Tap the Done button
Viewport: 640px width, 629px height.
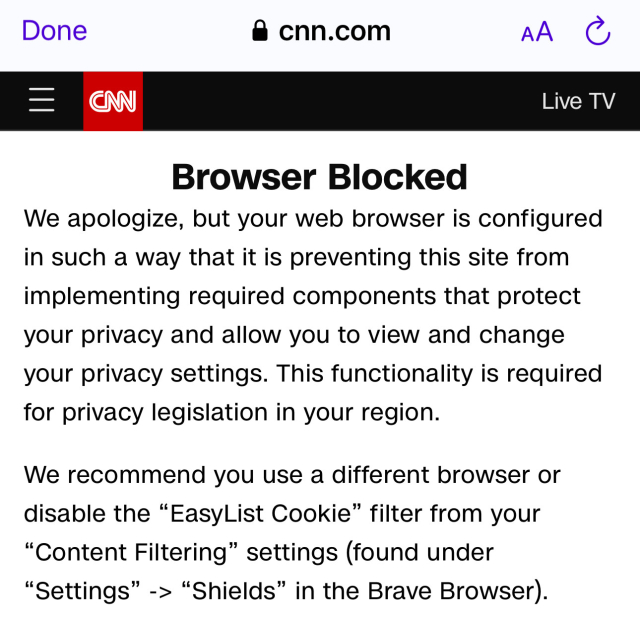click(54, 31)
